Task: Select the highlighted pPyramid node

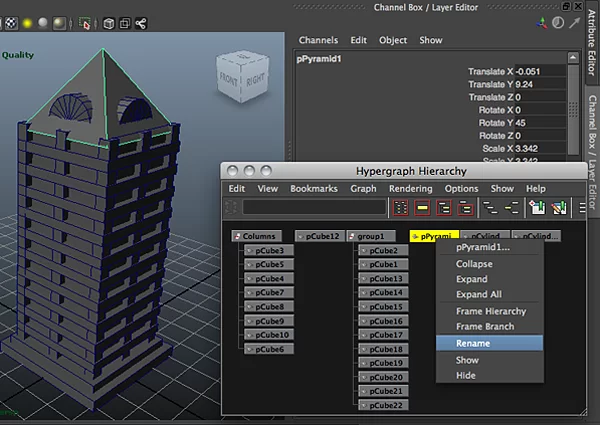Action: click(434, 236)
